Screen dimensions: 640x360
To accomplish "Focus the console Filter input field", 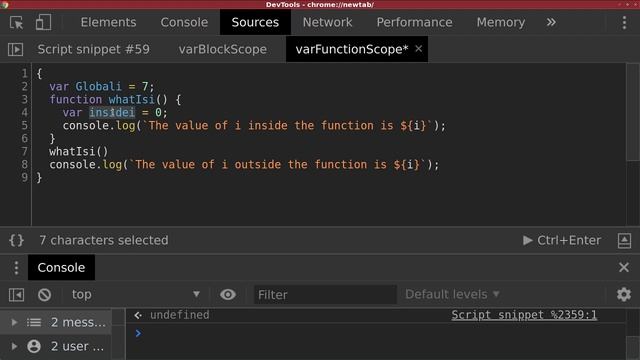I will (325, 294).
